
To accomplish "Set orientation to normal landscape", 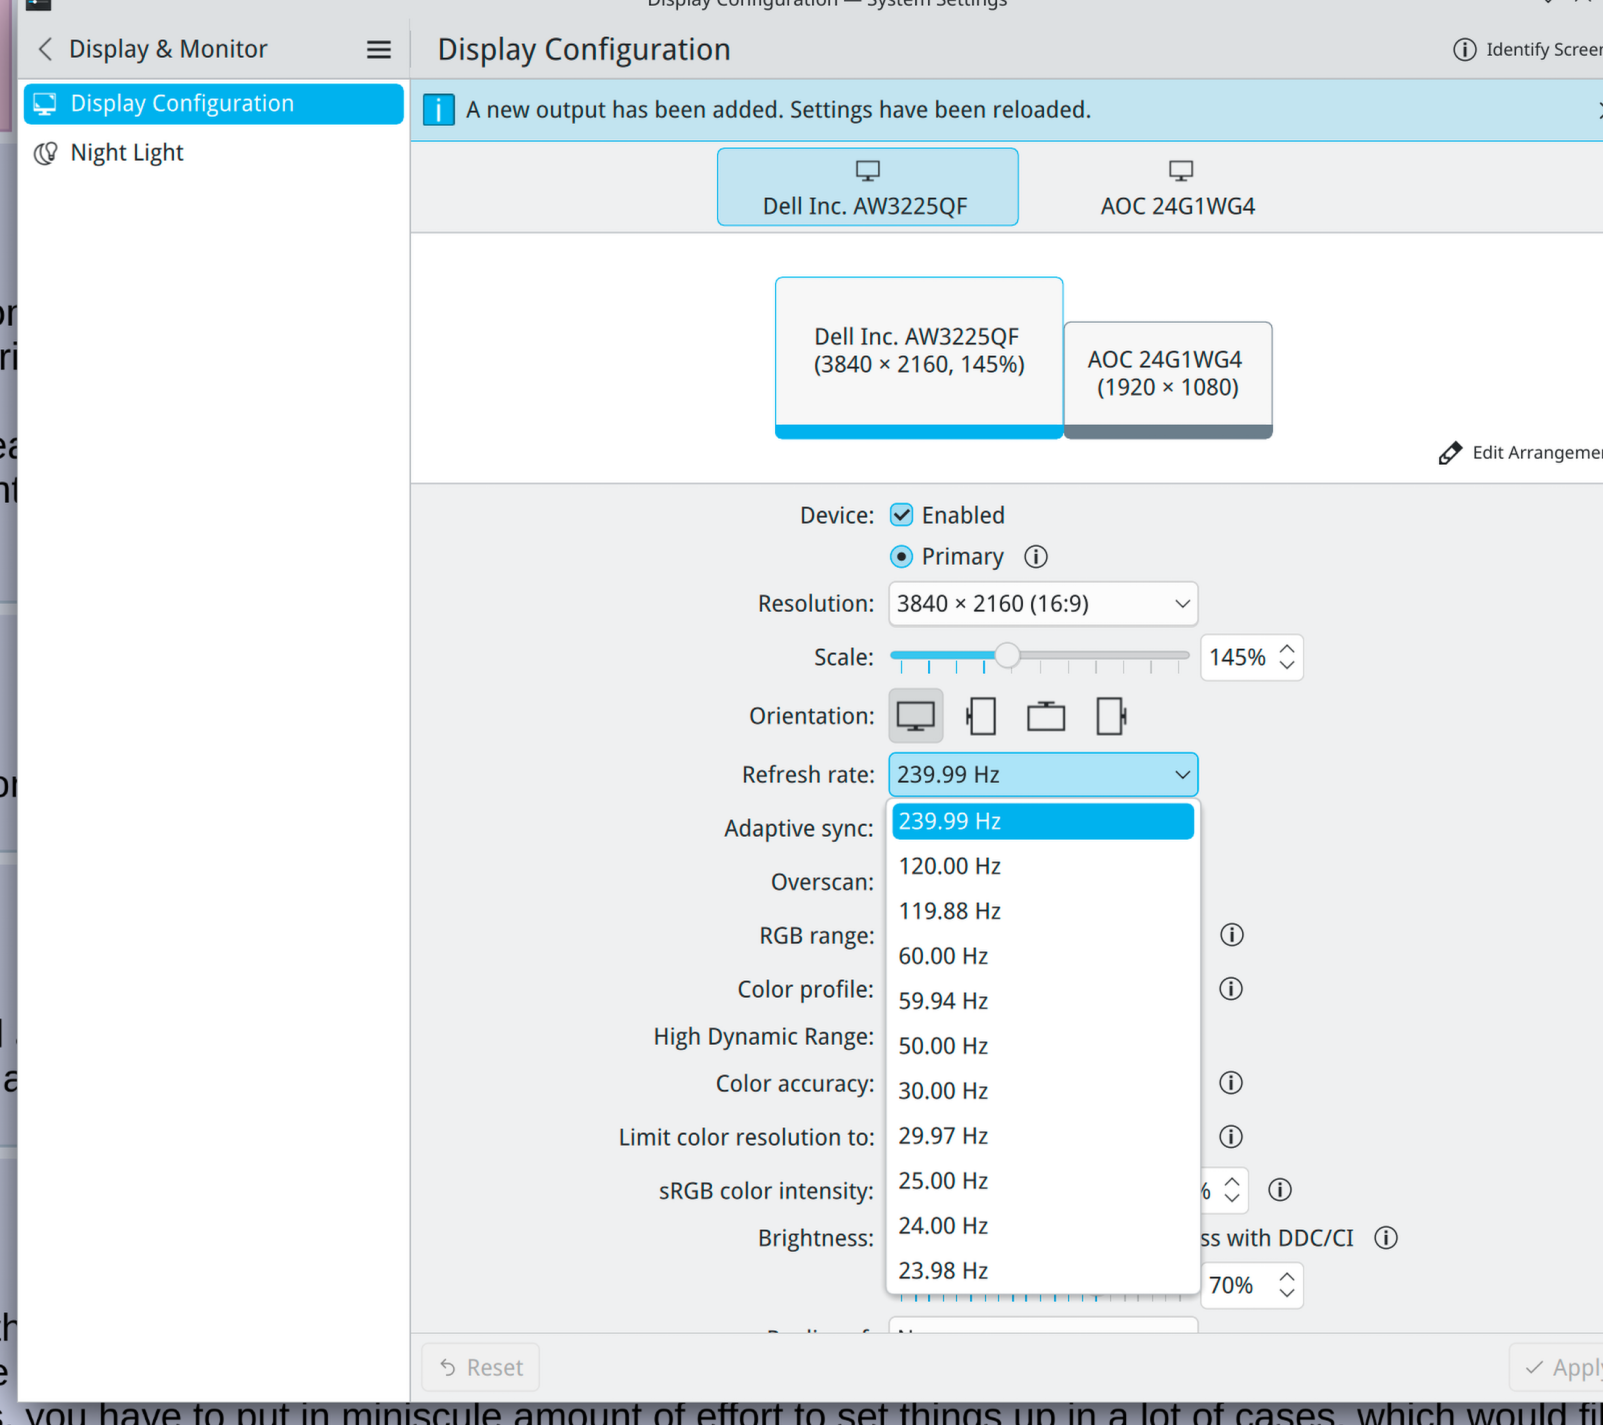I will [x=916, y=716].
